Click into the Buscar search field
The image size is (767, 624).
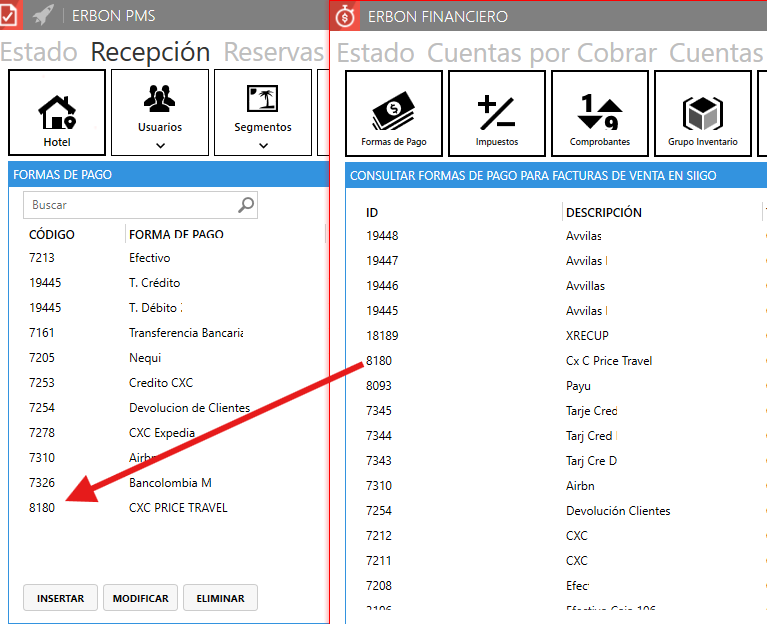(130, 205)
